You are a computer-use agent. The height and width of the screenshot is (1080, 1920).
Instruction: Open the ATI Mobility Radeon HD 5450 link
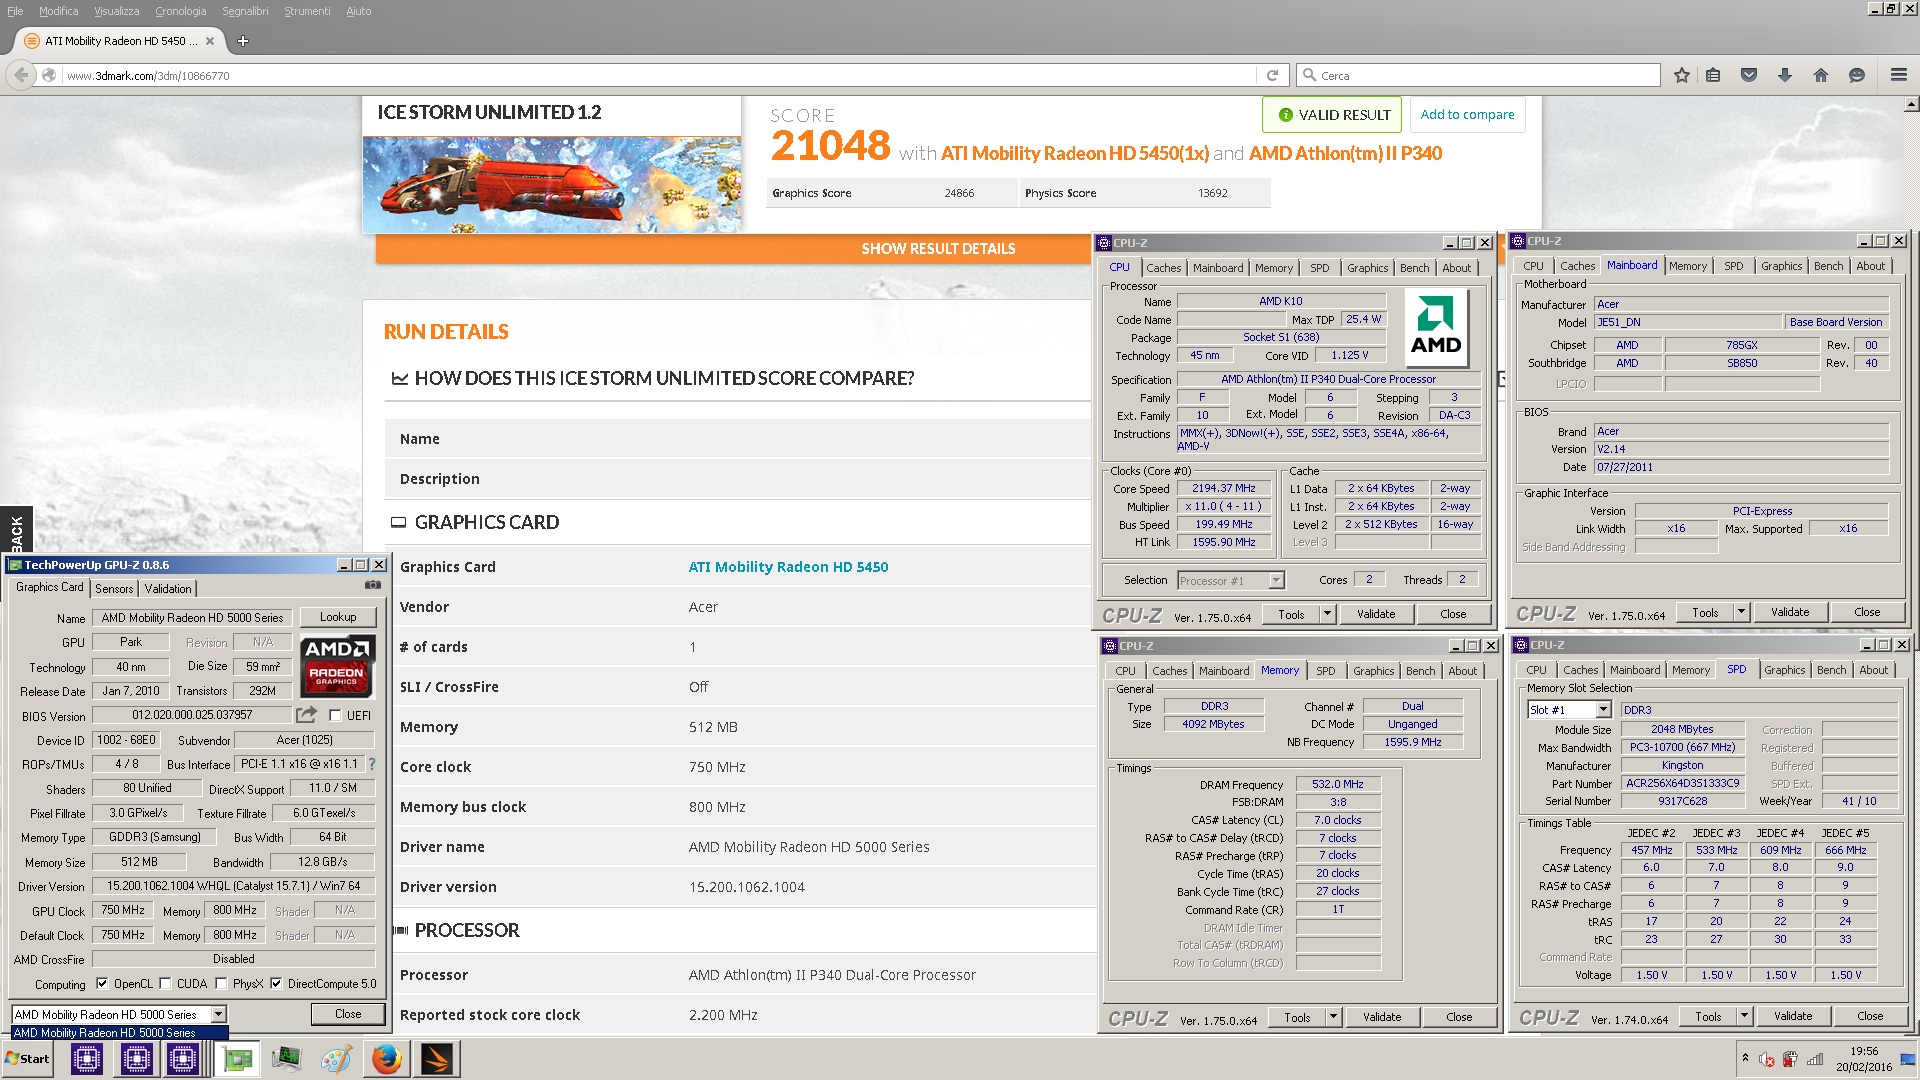click(x=788, y=567)
